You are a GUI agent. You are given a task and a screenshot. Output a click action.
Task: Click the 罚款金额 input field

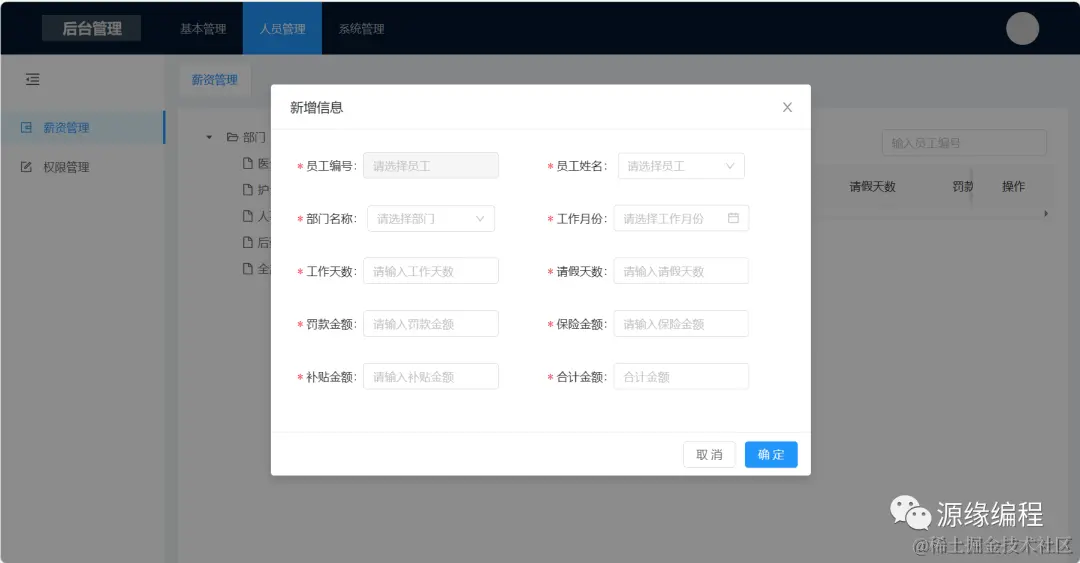click(431, 324)
